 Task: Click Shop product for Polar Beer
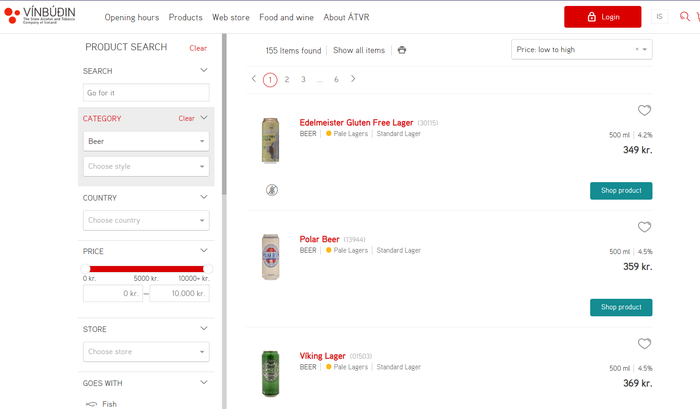point(620,307)
